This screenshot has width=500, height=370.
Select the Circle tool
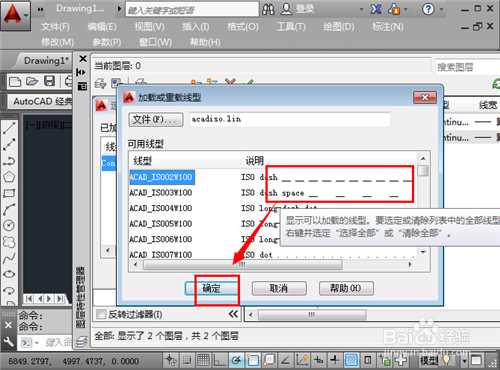click(9, 225)
